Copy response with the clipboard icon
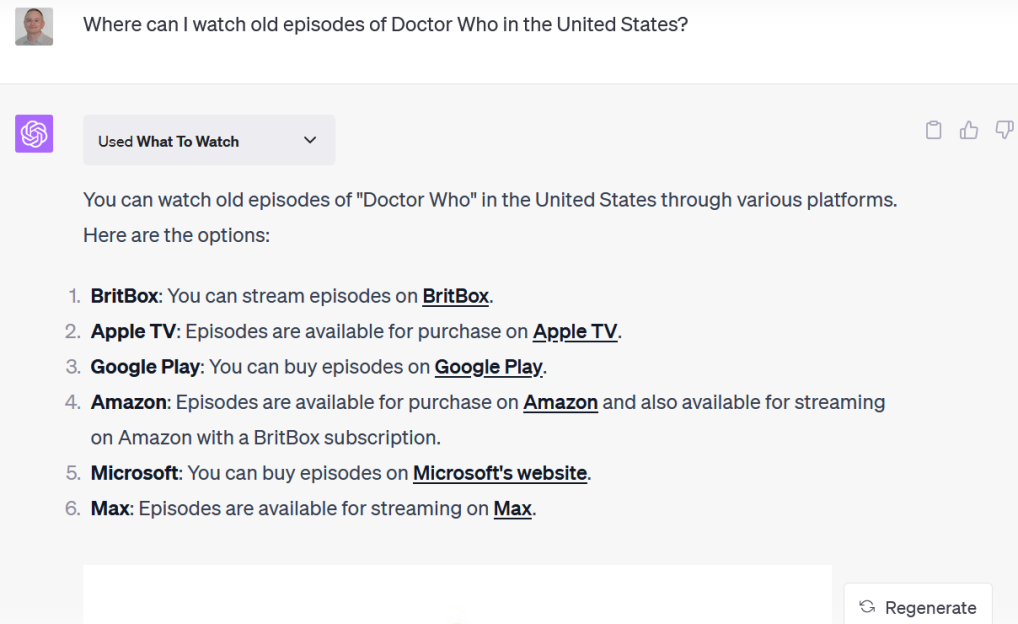 pos(933,130)
